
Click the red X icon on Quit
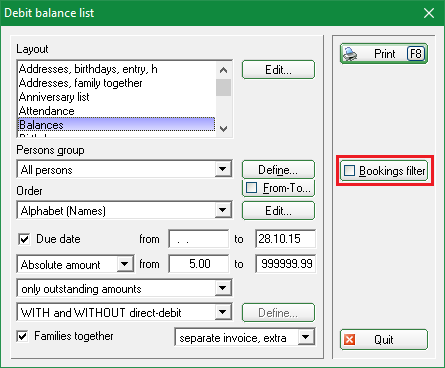(349, 340)
